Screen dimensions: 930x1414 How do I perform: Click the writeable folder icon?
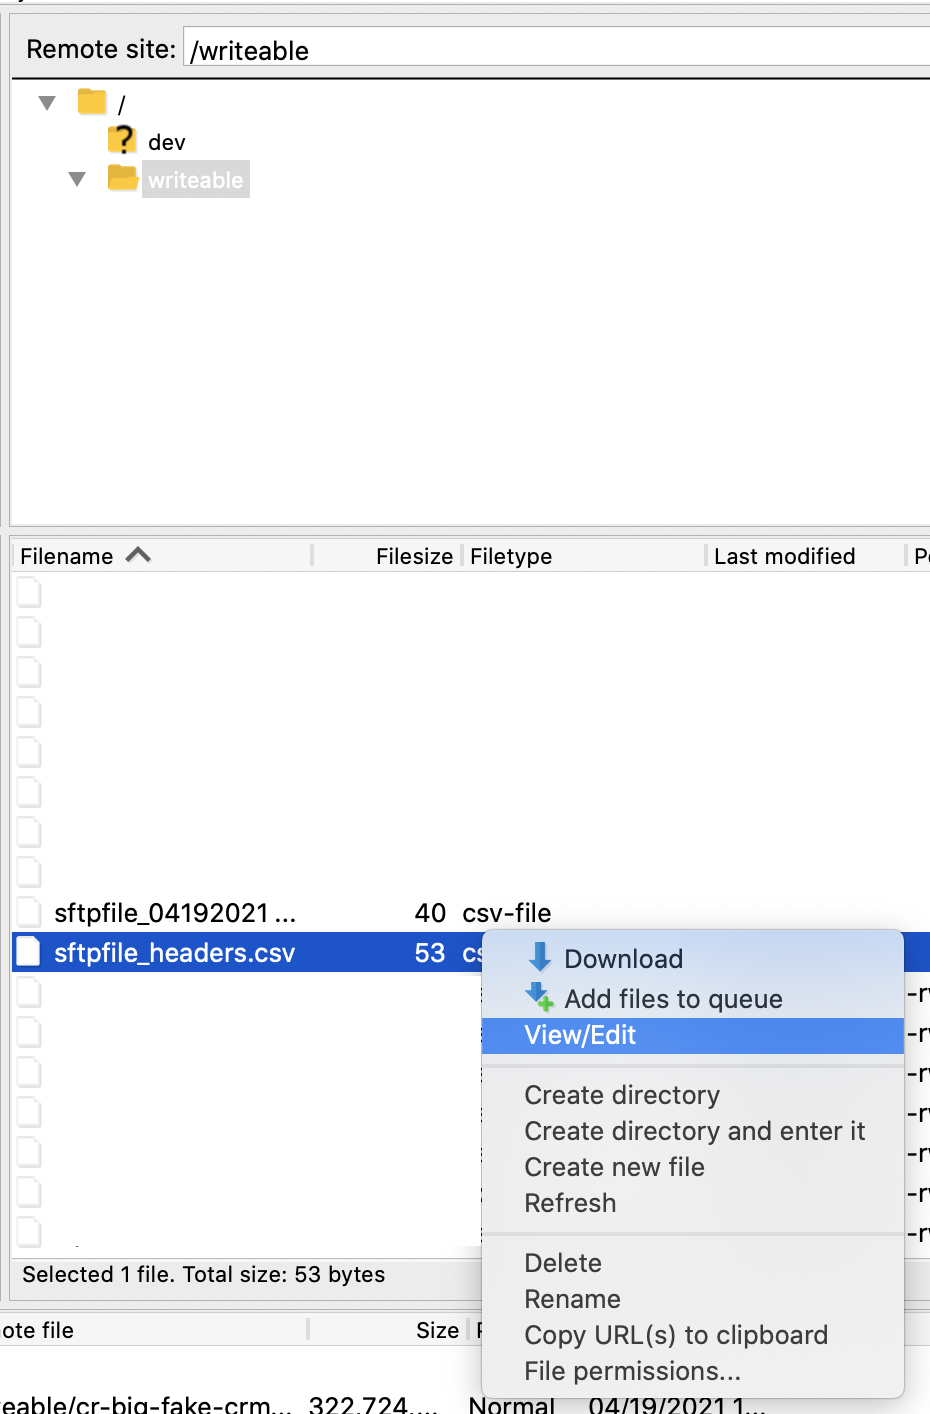(123, 179)
